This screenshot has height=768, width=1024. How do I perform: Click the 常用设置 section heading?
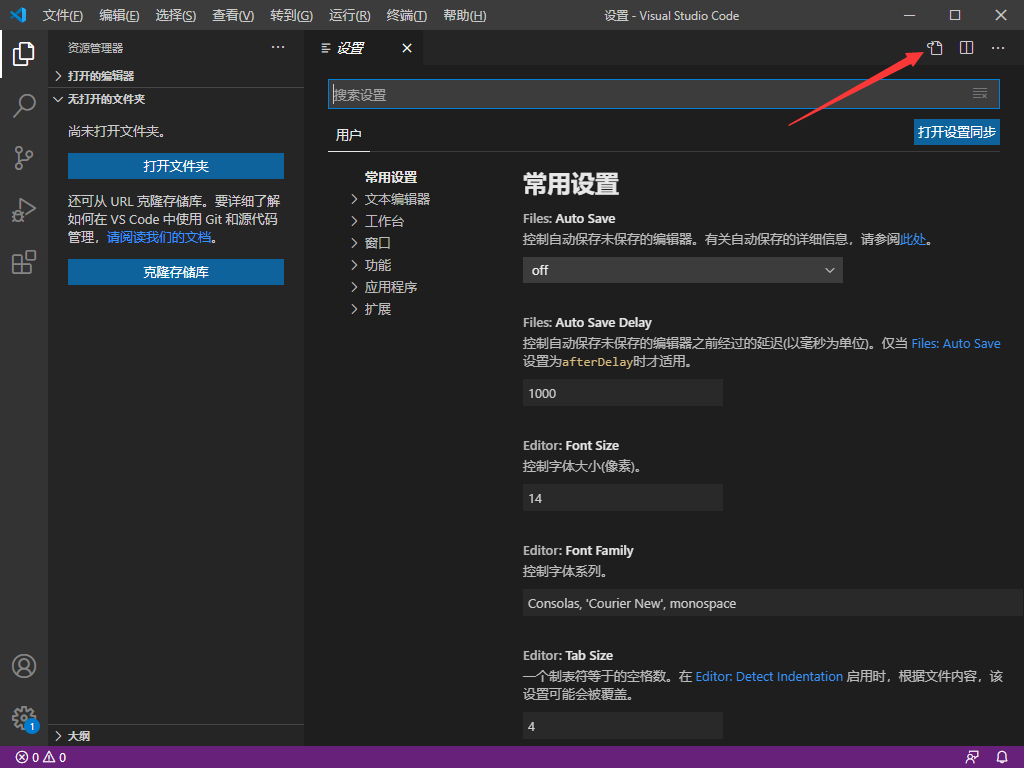tap(571, 184)
